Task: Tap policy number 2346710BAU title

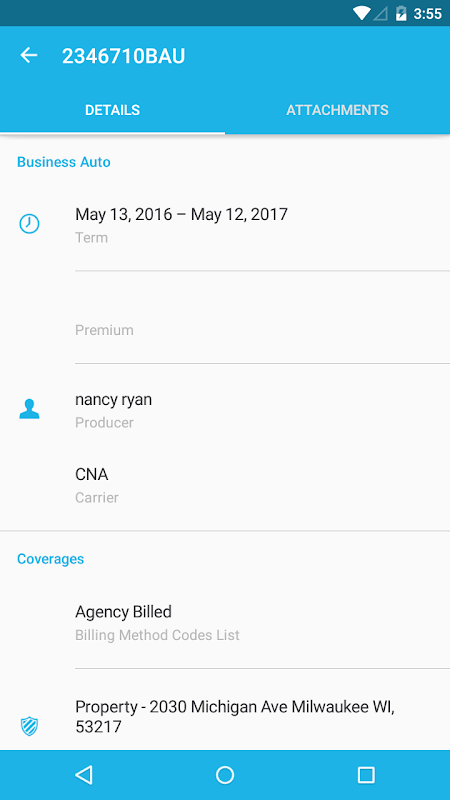Action: (x=123, y=56)
